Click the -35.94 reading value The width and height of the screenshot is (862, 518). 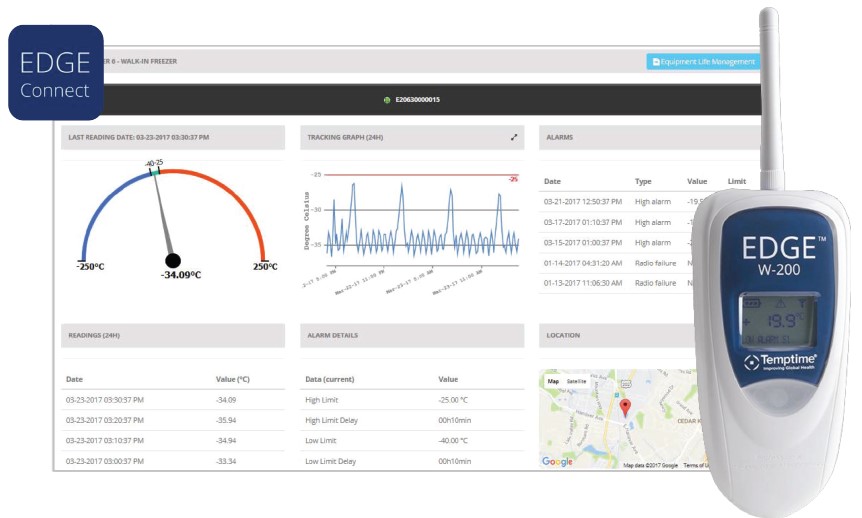point(226,420)
